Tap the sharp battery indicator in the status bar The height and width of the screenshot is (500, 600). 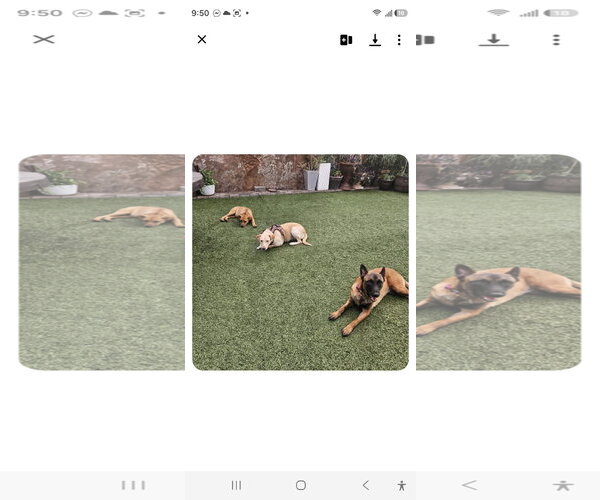[401, 13]
